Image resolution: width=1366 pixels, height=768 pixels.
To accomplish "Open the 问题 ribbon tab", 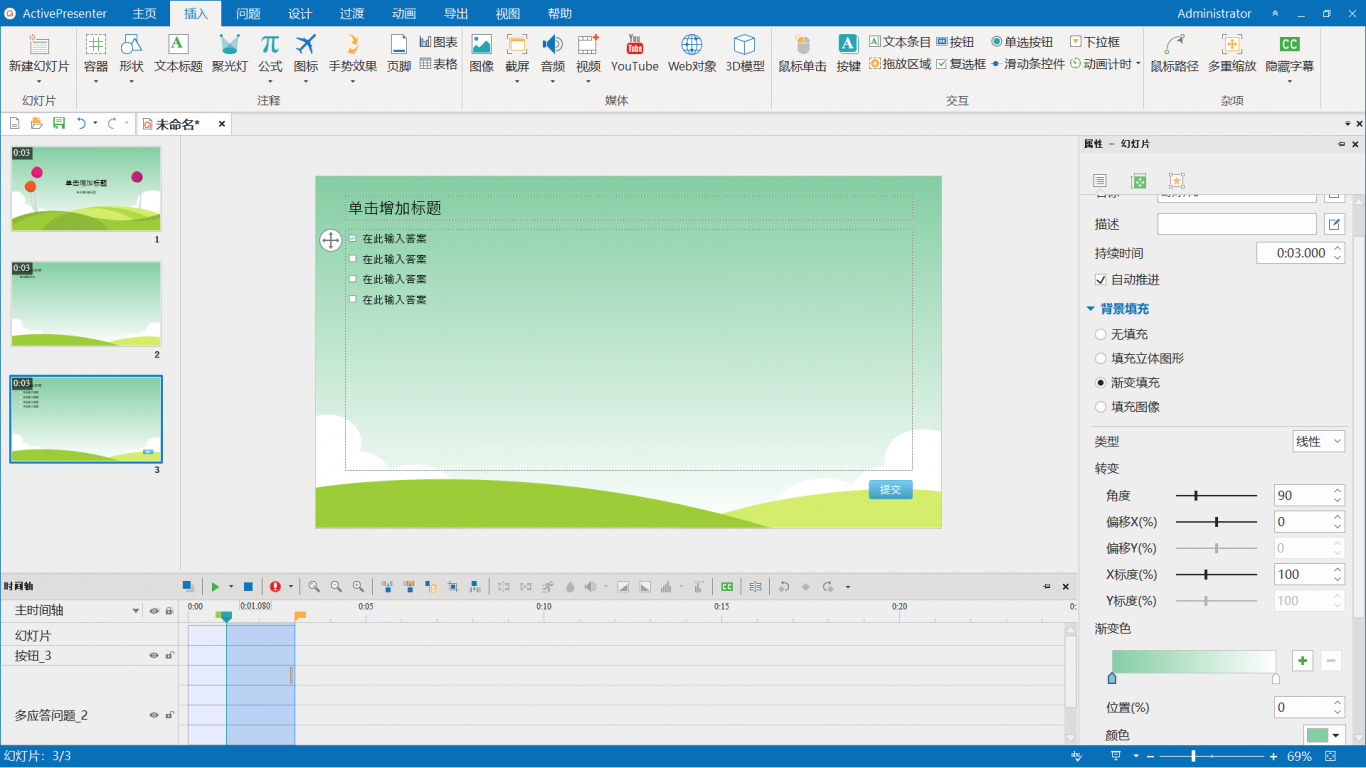I will click(248, 14).
